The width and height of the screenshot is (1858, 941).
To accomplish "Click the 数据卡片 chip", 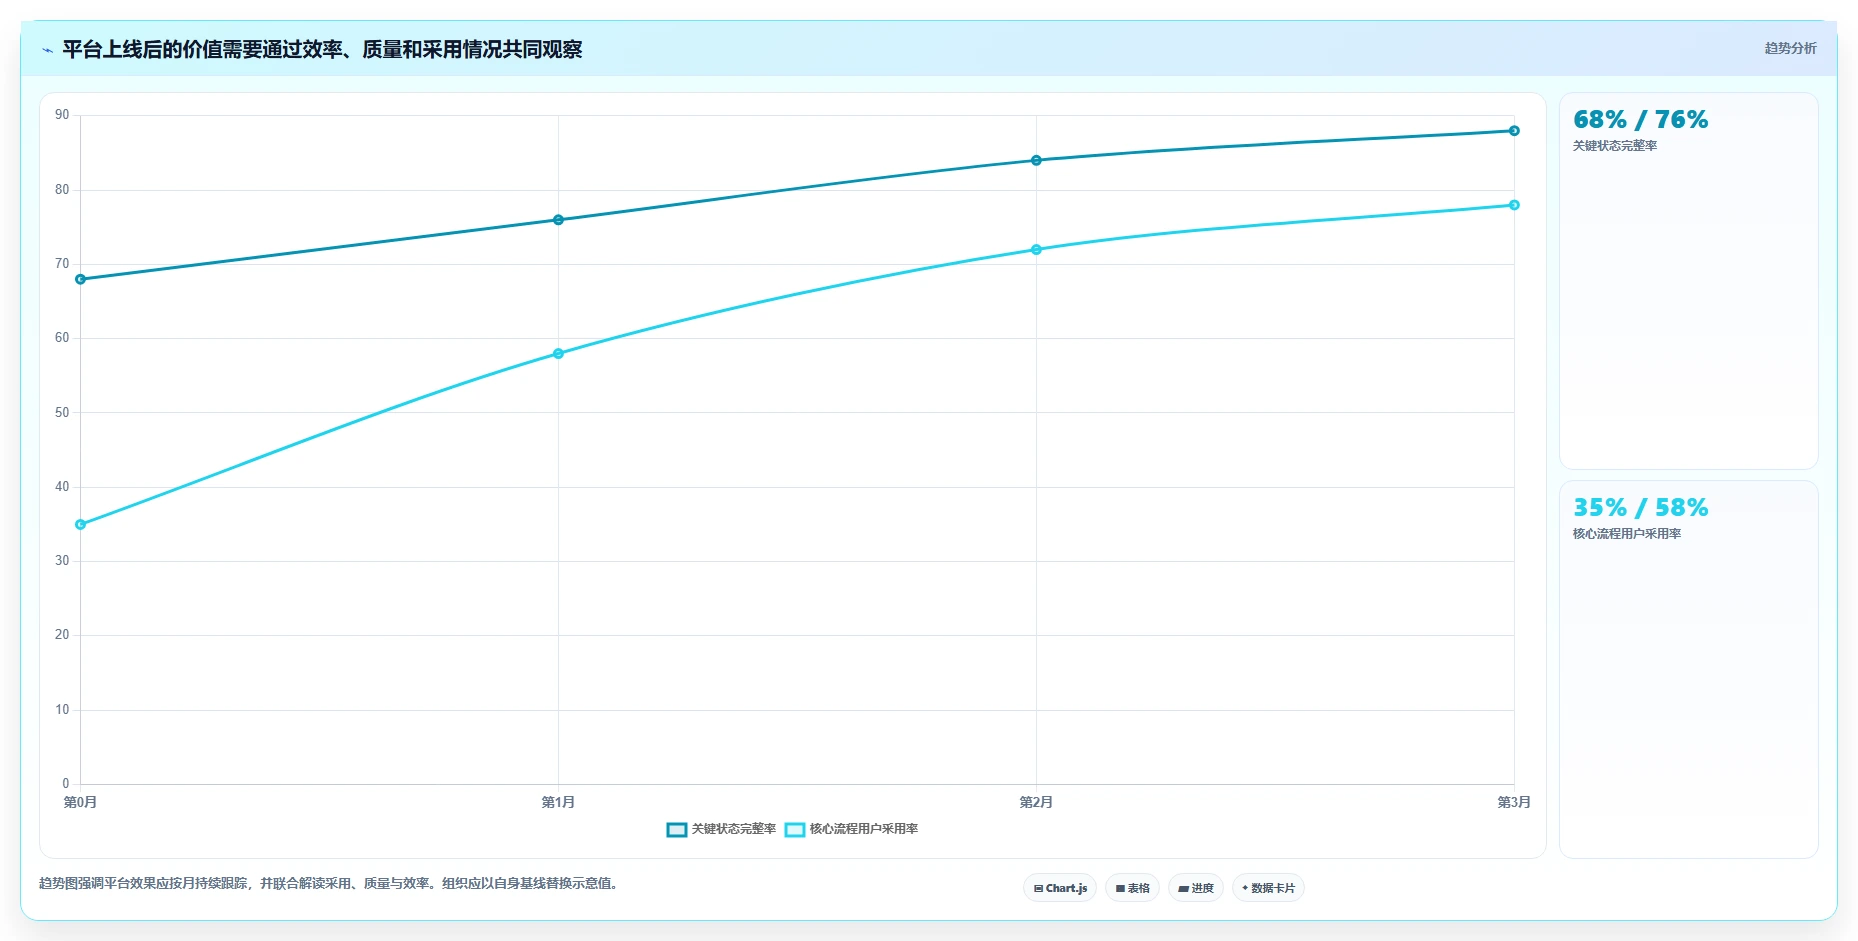I will click(x=1268, y=888).
